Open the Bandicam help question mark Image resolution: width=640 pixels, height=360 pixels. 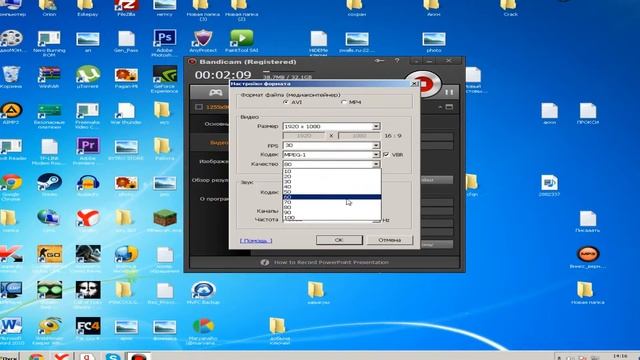397,61
